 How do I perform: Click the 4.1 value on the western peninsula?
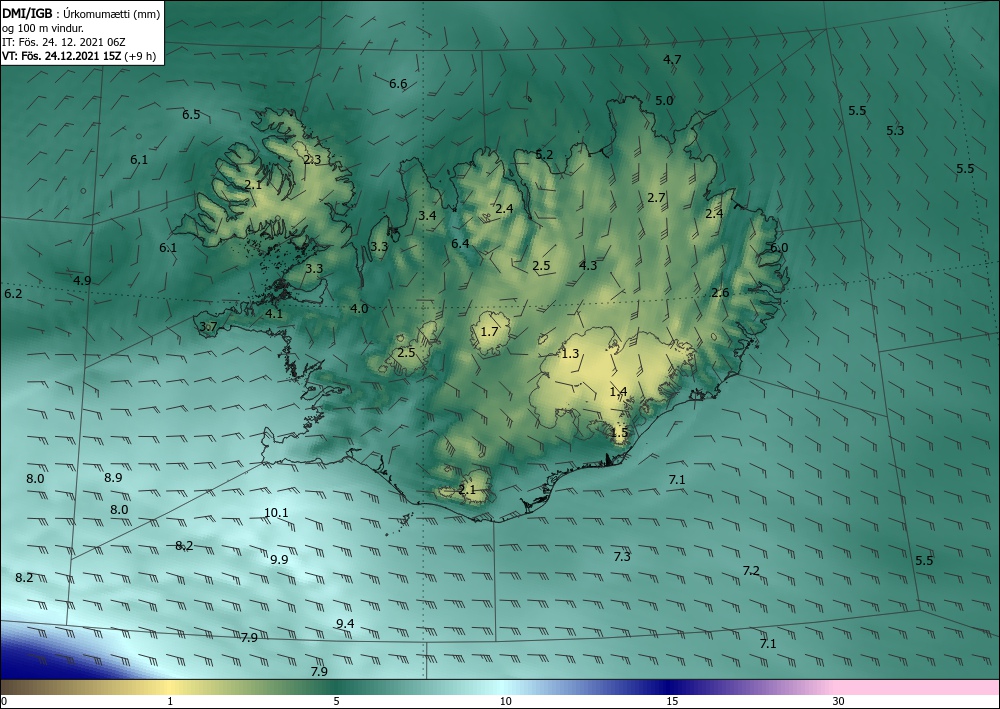click(x=274, y=314)
